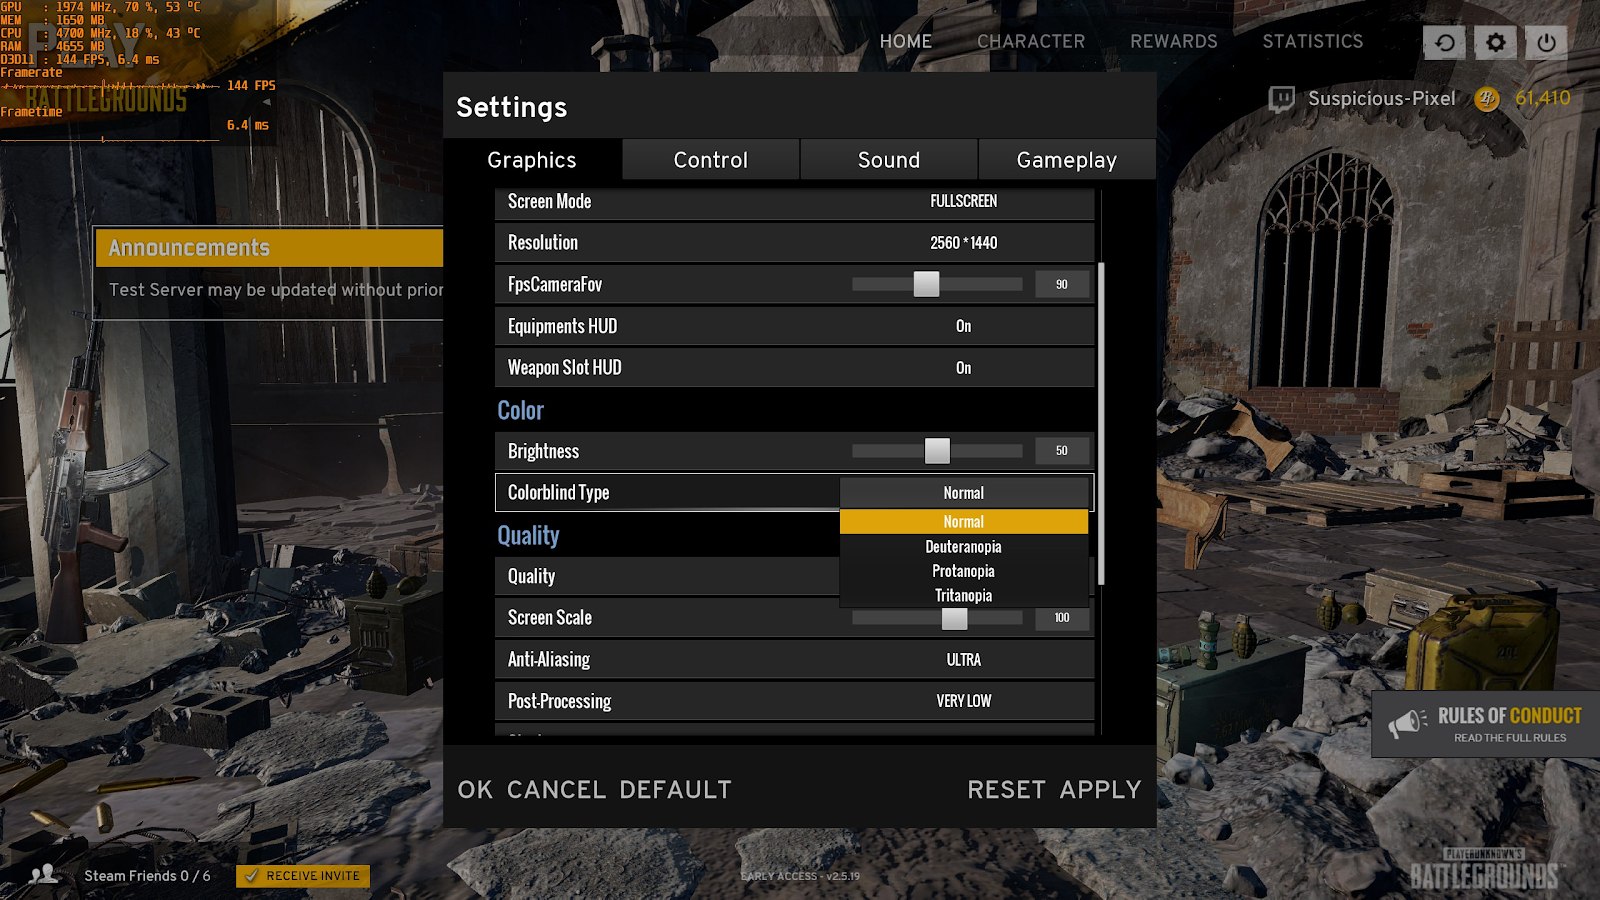Click the gold coin currency icon
1600x900 pixels.
pyautogui.click(x=1487, y=98)
